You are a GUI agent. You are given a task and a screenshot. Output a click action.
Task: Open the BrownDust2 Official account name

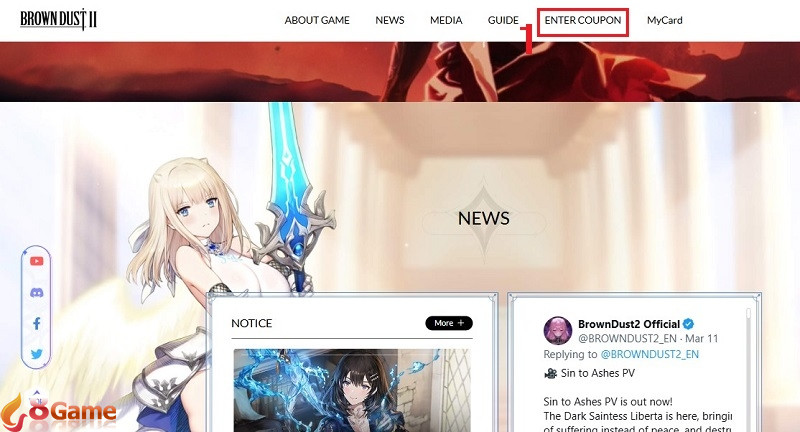pyautogui.click(x=628, y=324)
